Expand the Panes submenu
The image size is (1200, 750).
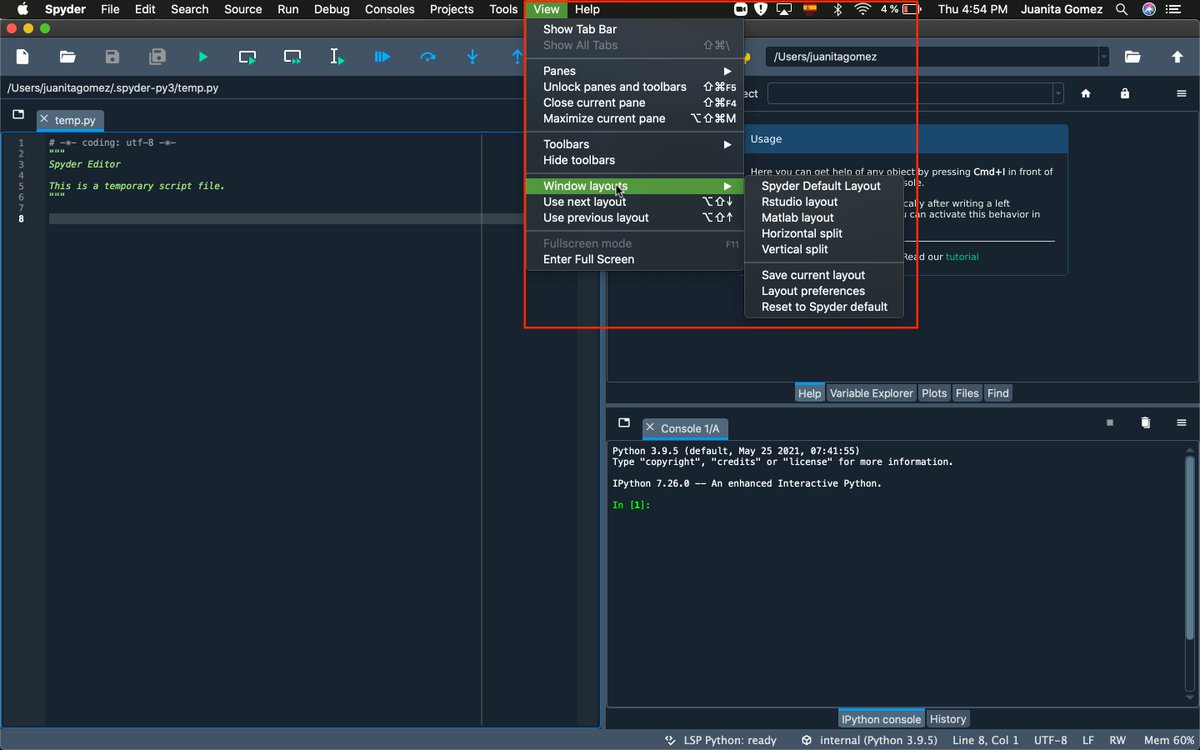(635, 71)
